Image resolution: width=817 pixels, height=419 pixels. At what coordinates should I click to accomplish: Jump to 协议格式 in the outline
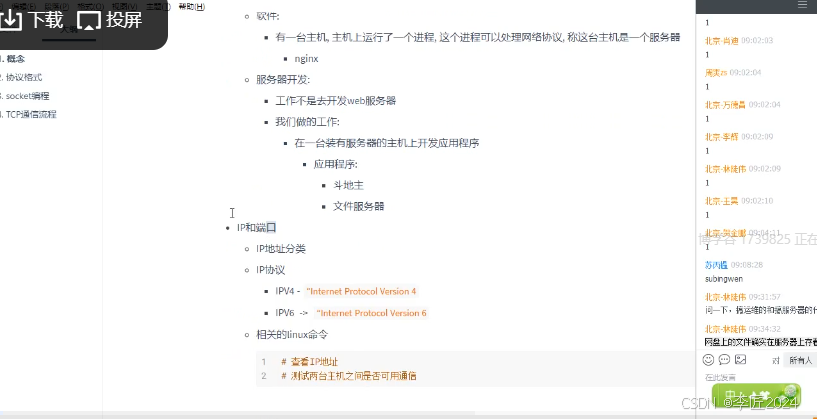[x=22, y=77]
